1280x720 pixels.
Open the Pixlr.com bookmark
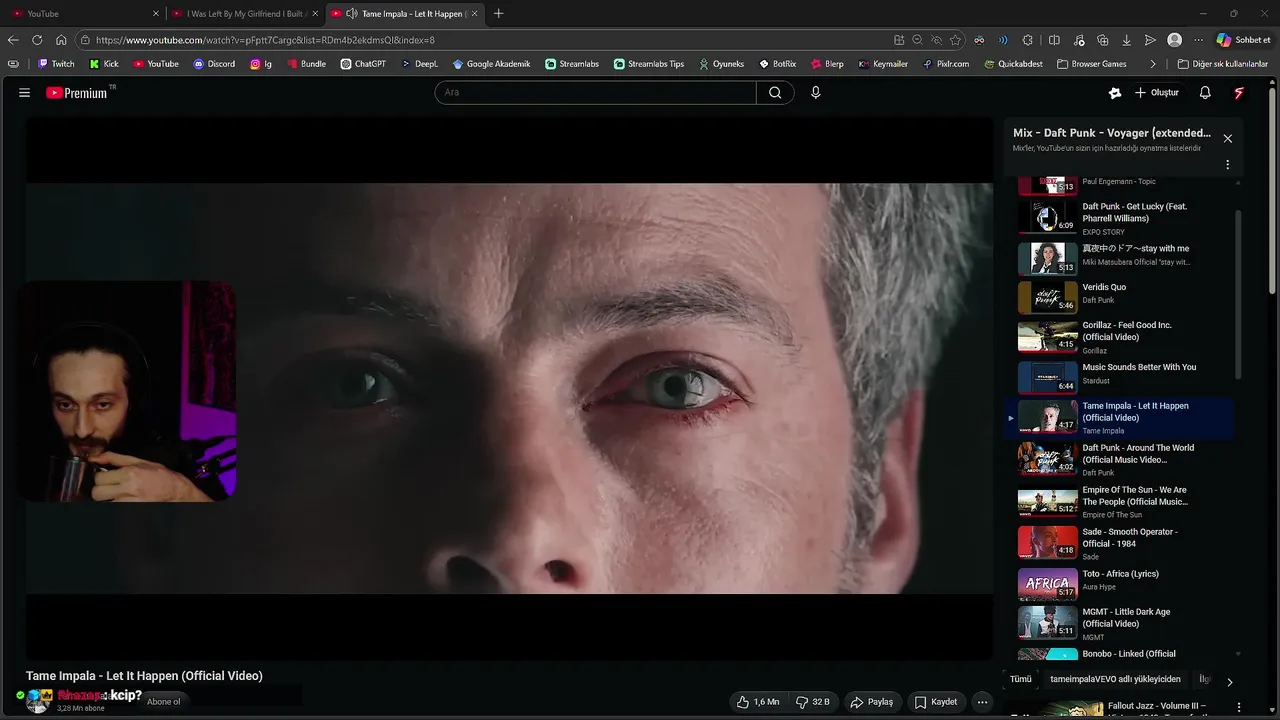946,64
